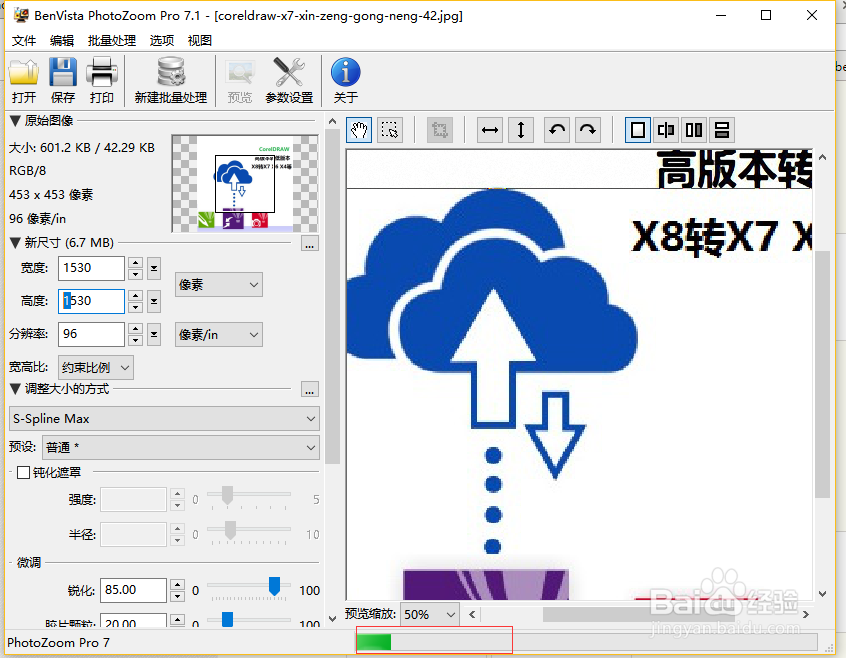
Task: Collapse the 调整大小的方式 section
Action: [x=15, y=389]
